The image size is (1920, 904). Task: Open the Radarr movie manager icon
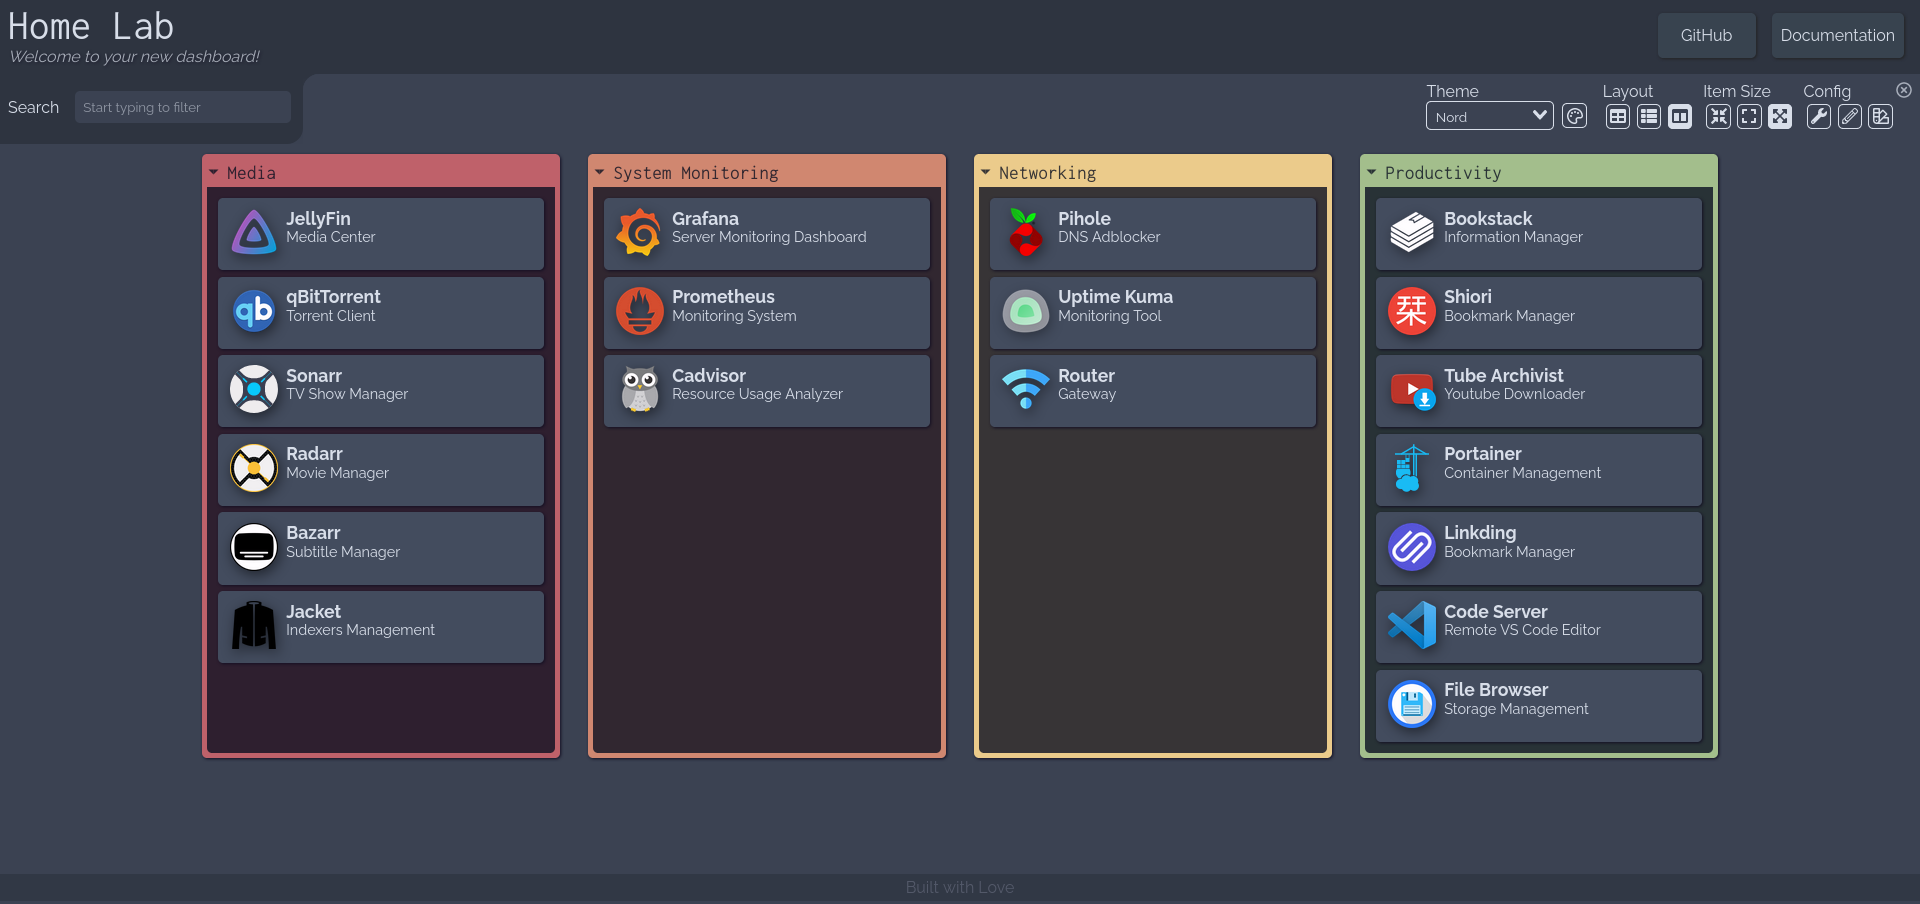254,469
